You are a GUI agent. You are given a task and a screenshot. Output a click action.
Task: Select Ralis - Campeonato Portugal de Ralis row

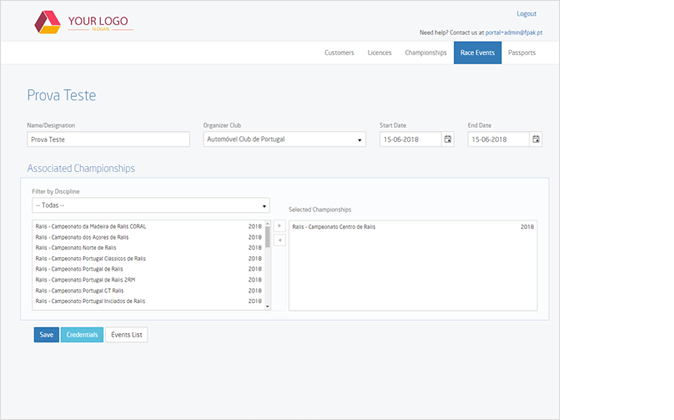(148, 269)
